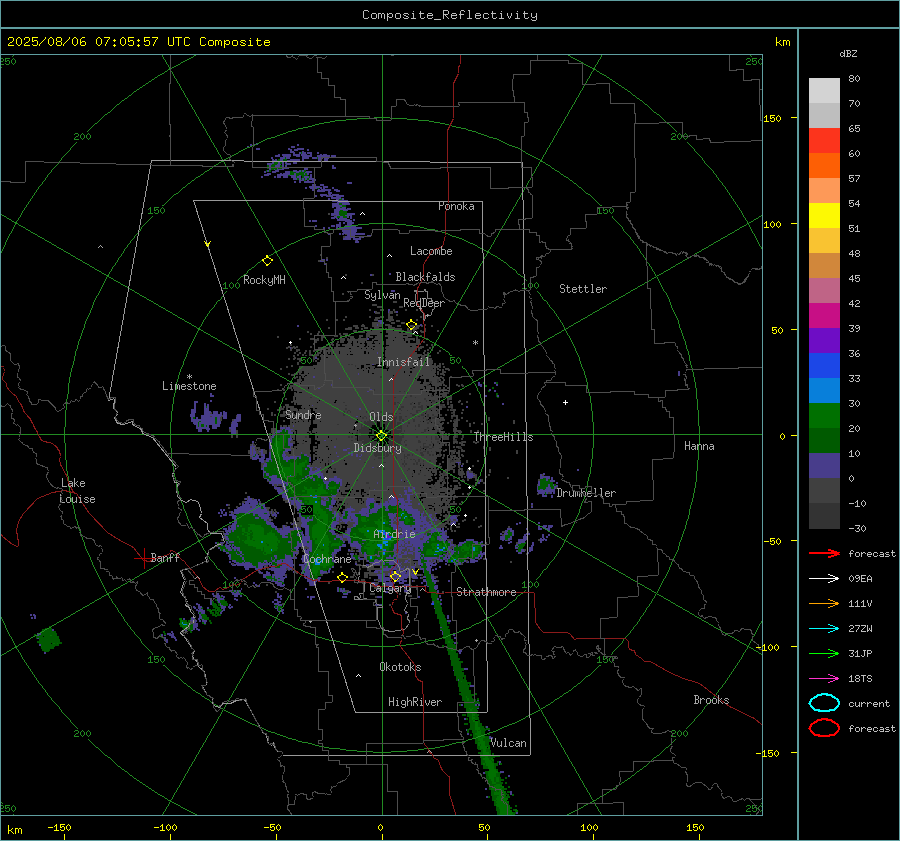Click the Brooks city label
The image size is (900, 841).
click(x=711, y=700)
